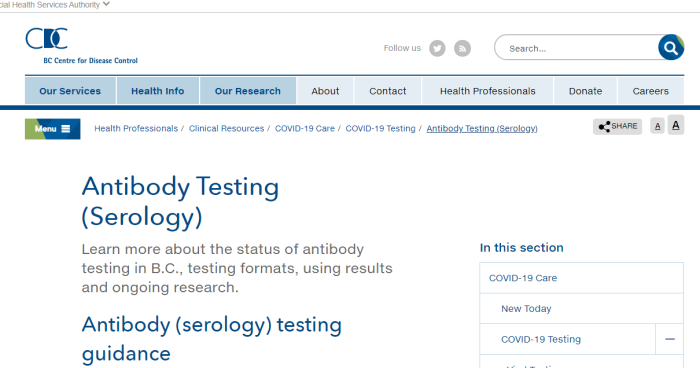Click Clinical Resources breadcrumb link
This screenshot has height=368, width=700.
click(226, 129)
